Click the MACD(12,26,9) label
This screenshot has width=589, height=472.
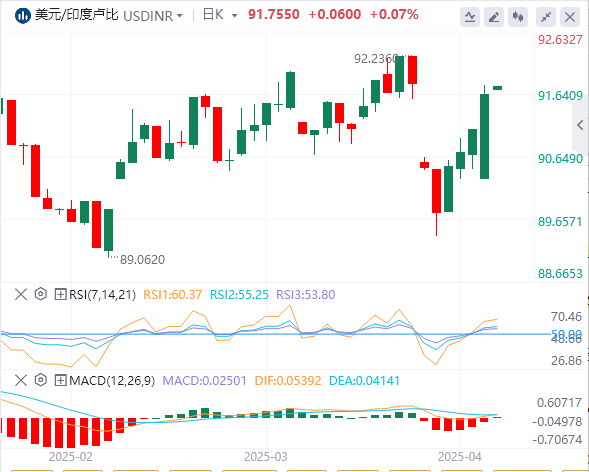click(x=112, y=381)
